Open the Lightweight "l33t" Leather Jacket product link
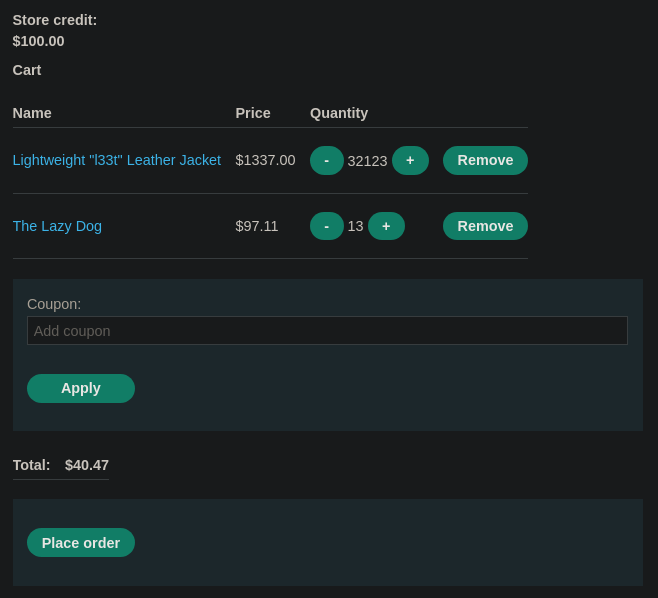 pyautogui.click(x=117, y=160)
